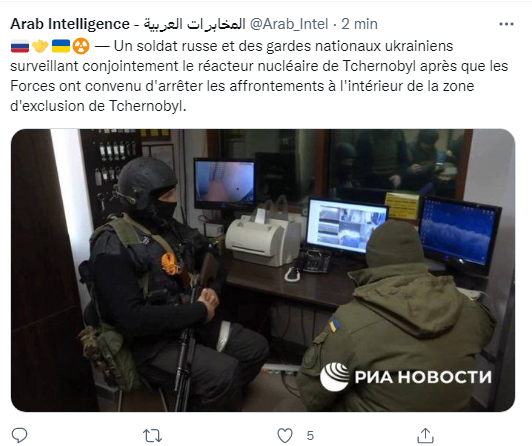This screenshot has width=532, height=446.
Task: Enlarge the attached control room photo
Action: pyautogui.click(x=263, y=270)
